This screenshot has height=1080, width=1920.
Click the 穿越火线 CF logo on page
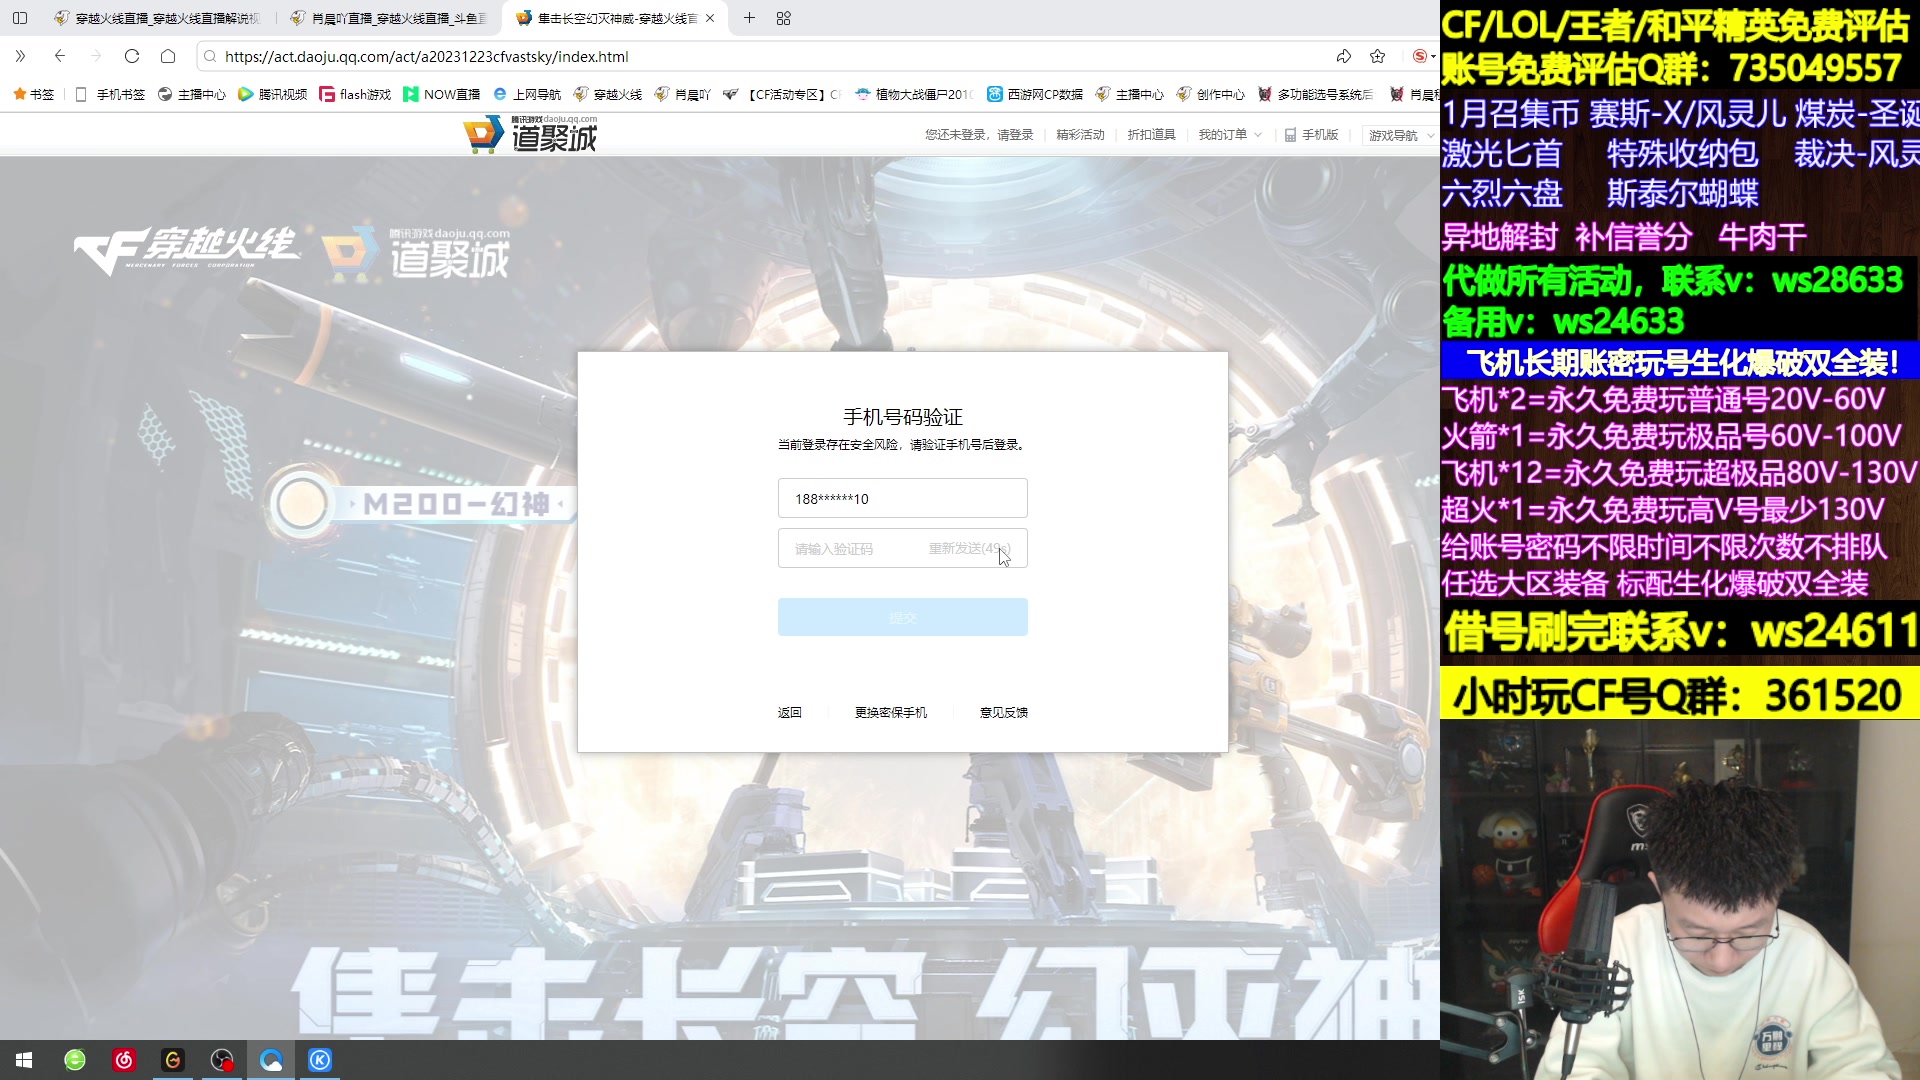click(x=187, y=250)
